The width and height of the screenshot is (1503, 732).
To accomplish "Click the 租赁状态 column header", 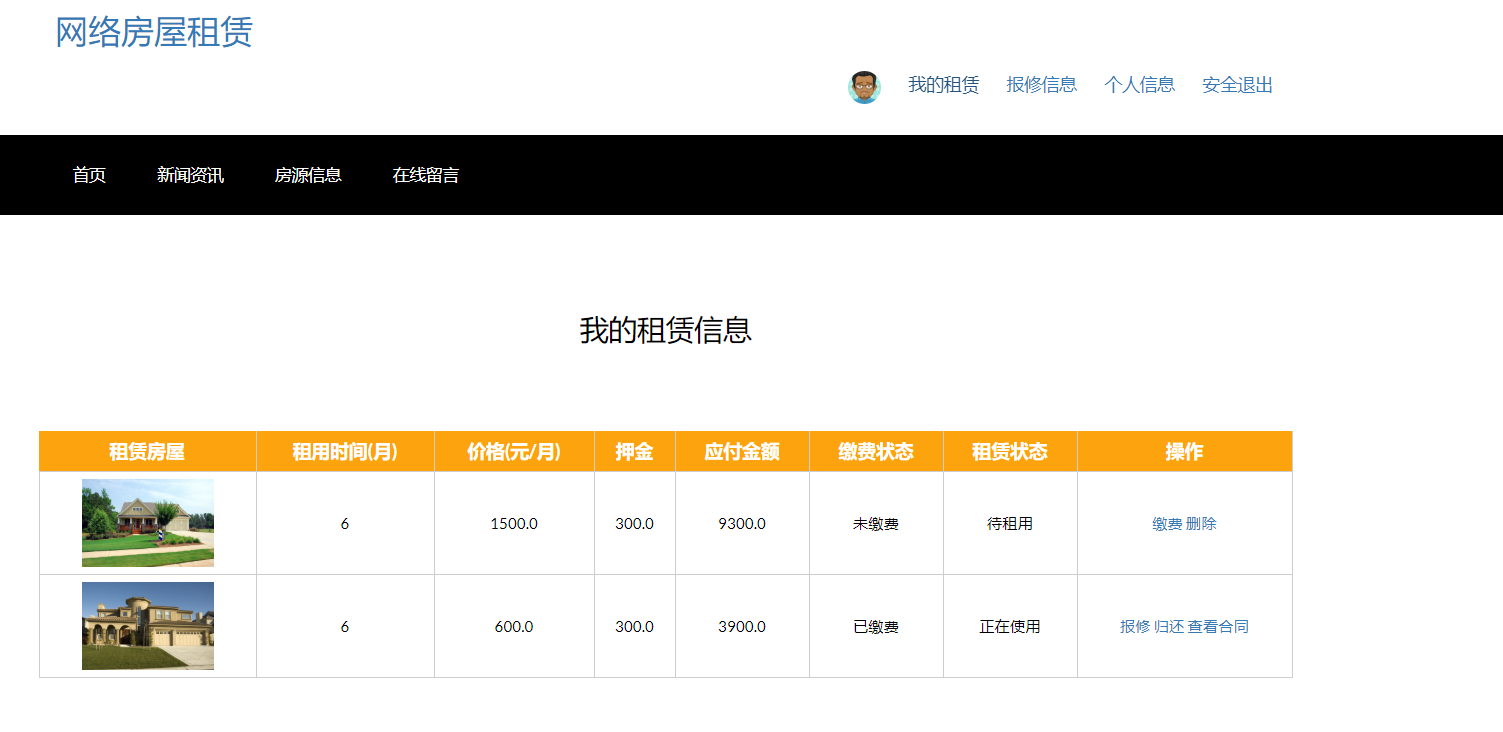I will coord(1010,452).
